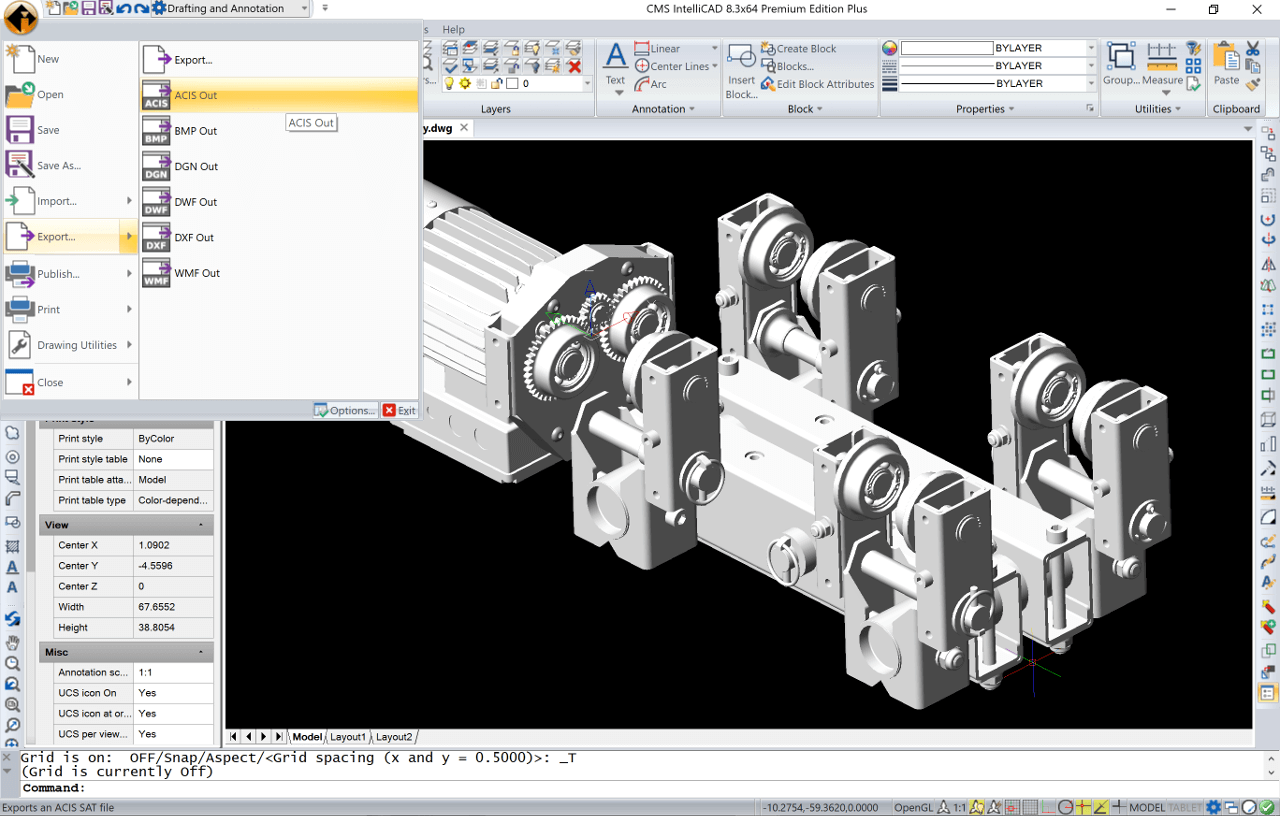Image resolution: width=1280 pixels, height=816 pixels.
Task: Expand the Close submenu
Action: point(70,382)
